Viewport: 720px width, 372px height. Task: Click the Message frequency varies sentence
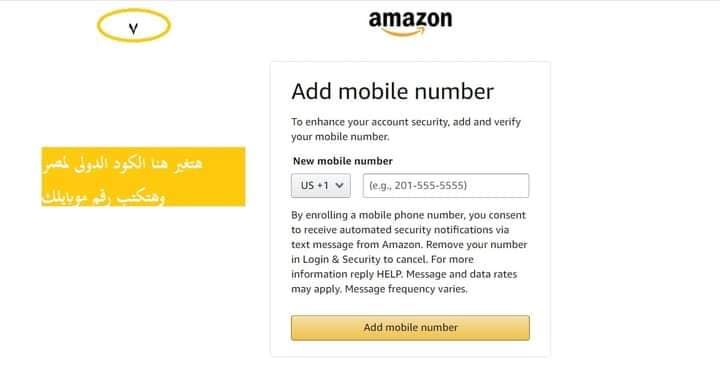point(406,289)
